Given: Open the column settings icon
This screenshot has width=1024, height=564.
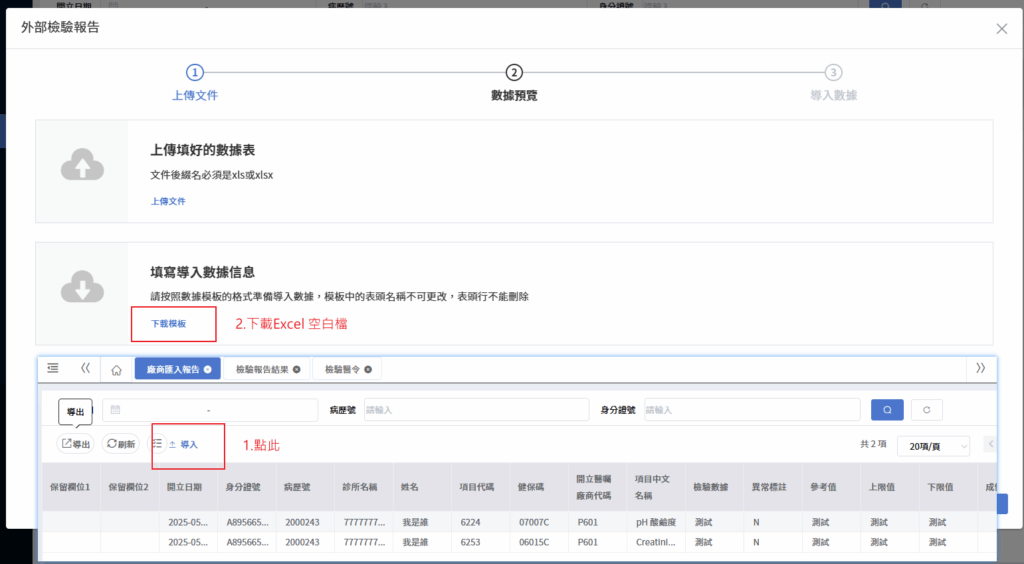Looking at the screenshot, I should tap(157, 443).
